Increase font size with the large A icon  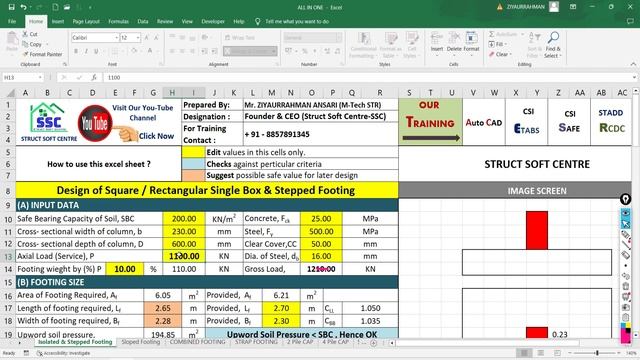click(x=147, y=38)
